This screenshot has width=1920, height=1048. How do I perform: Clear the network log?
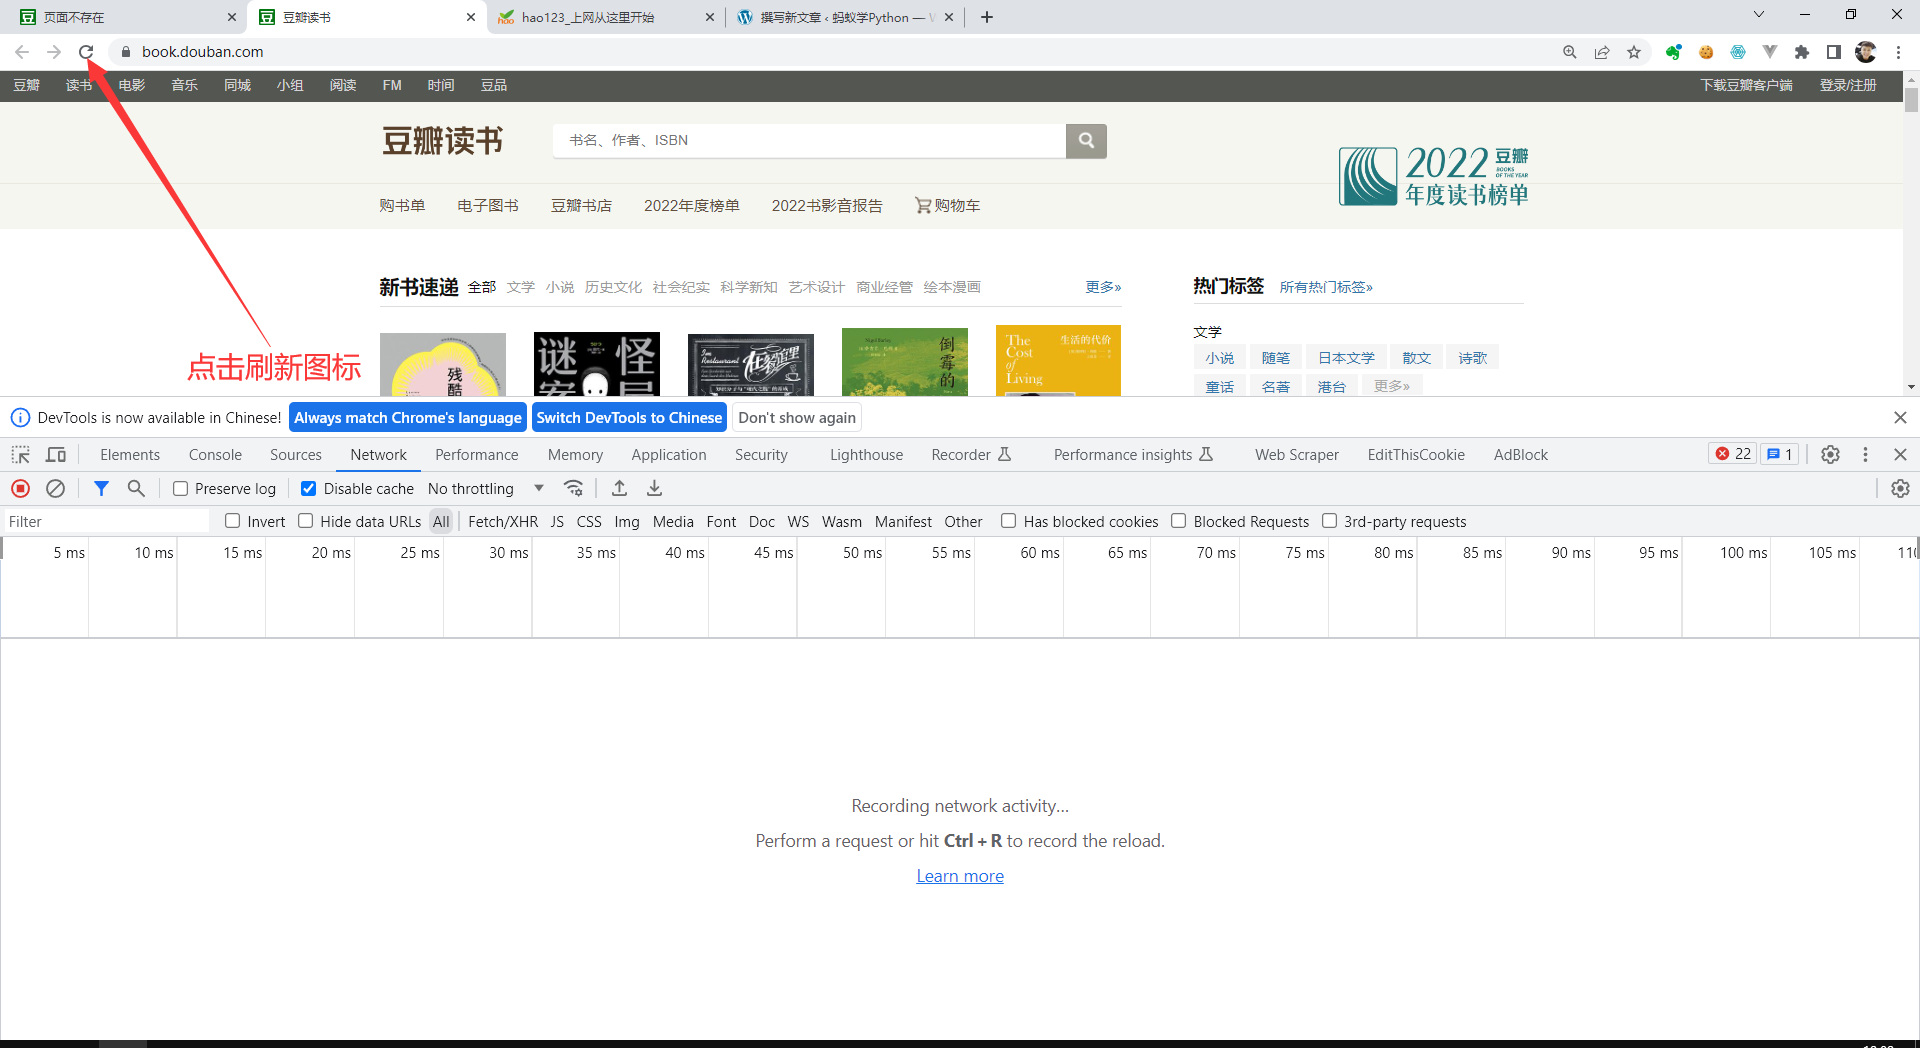(56, 488)
